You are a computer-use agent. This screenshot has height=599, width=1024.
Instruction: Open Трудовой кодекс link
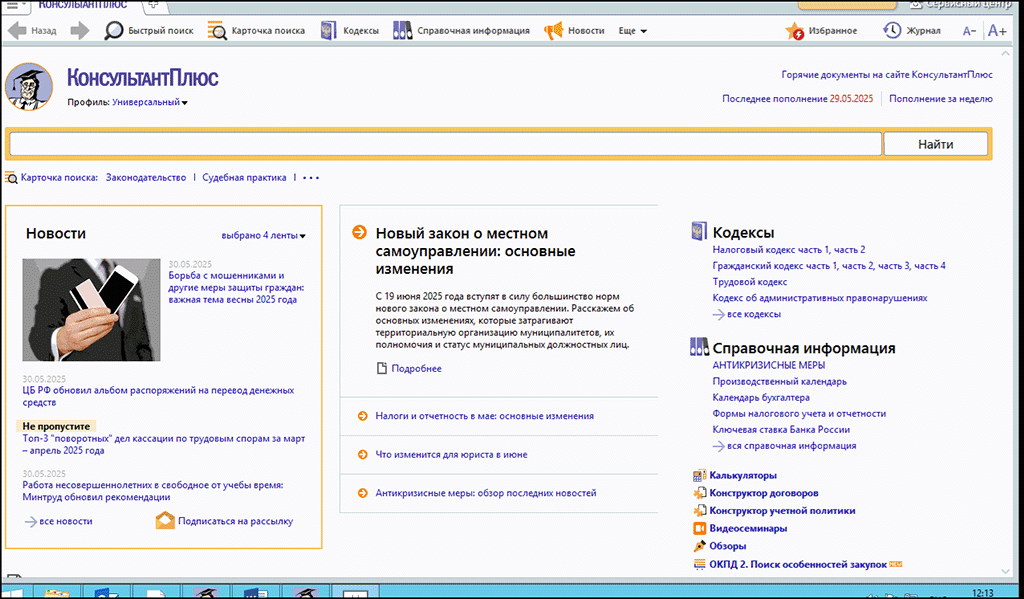[x=750, y=282]
